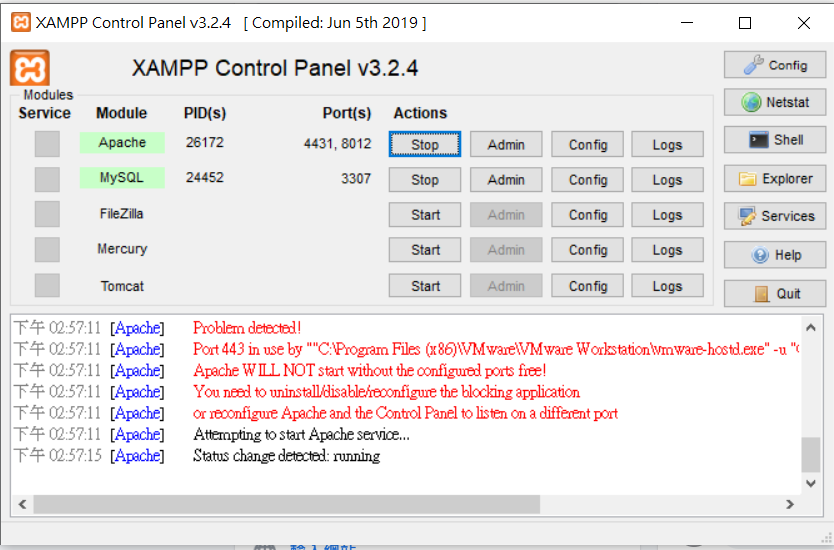Click the green MySQL module label

[x=122, y=178]
